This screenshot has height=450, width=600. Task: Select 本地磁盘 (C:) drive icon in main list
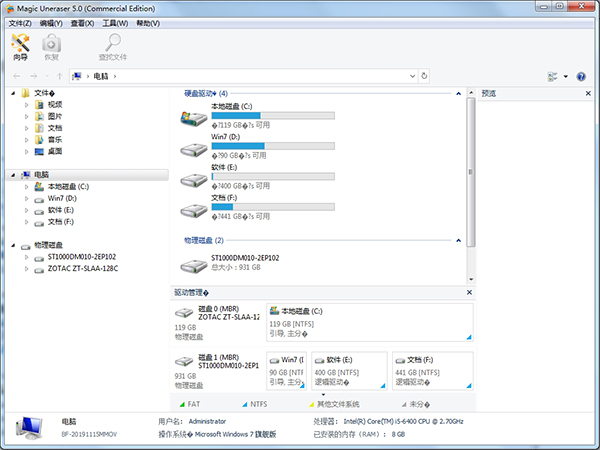pos(194,118)
